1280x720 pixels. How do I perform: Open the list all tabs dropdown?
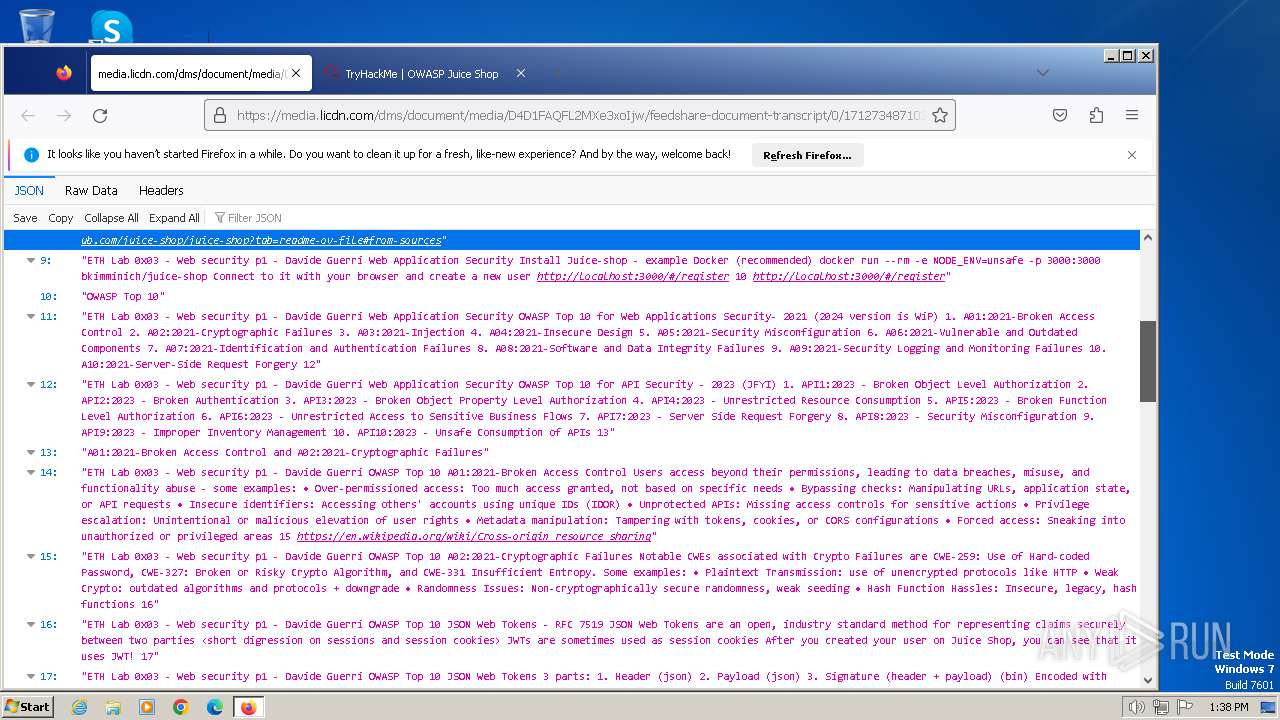tap(1042, 73)
